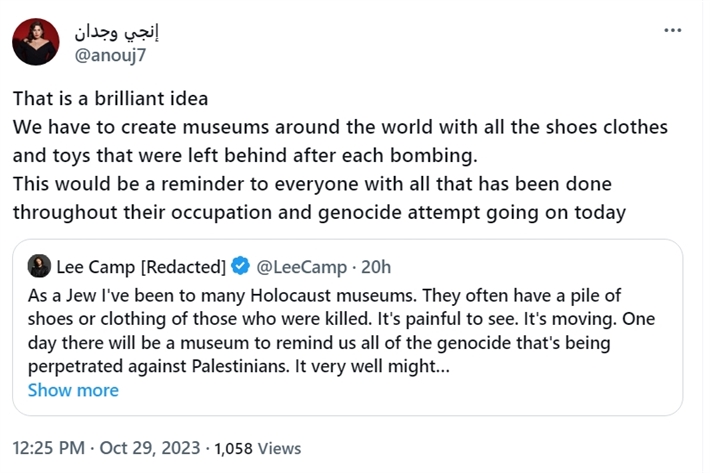710x473 pixels.
Task: Click the "Views" label at the bottom
Action: (x=280, y=449)
